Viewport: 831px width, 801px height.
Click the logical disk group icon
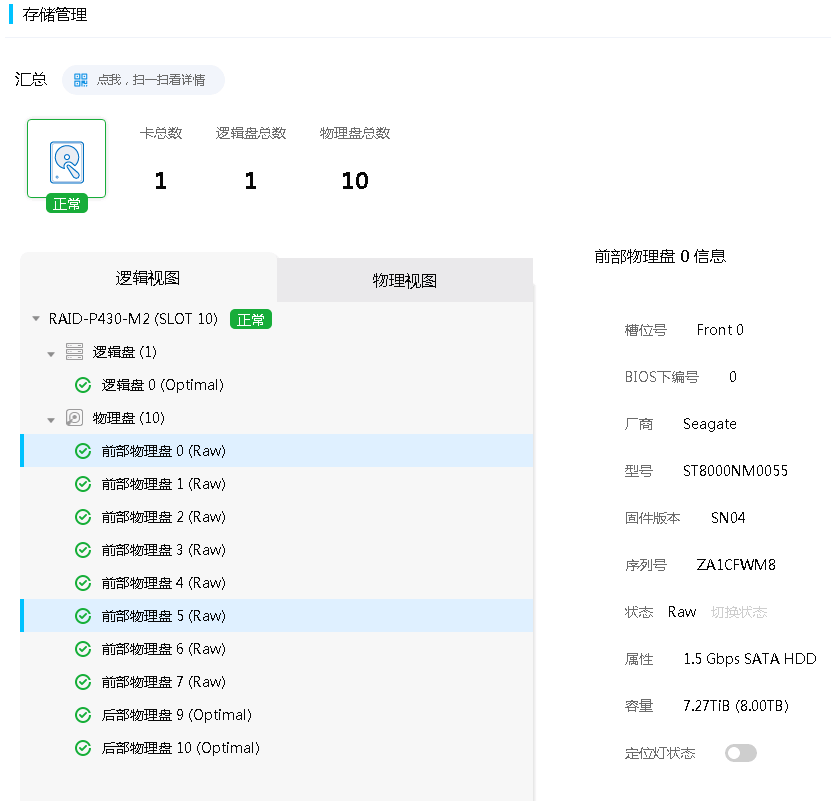tap(74, 352)
